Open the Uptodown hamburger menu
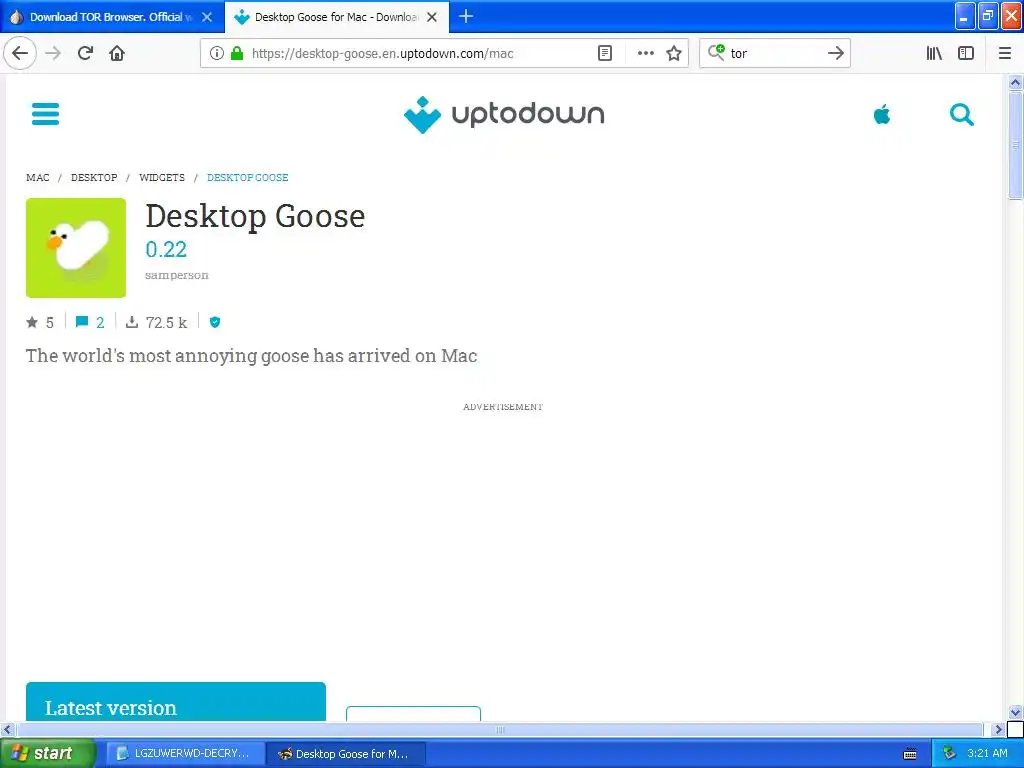The image size is (1024, 768). coord(45,114)
